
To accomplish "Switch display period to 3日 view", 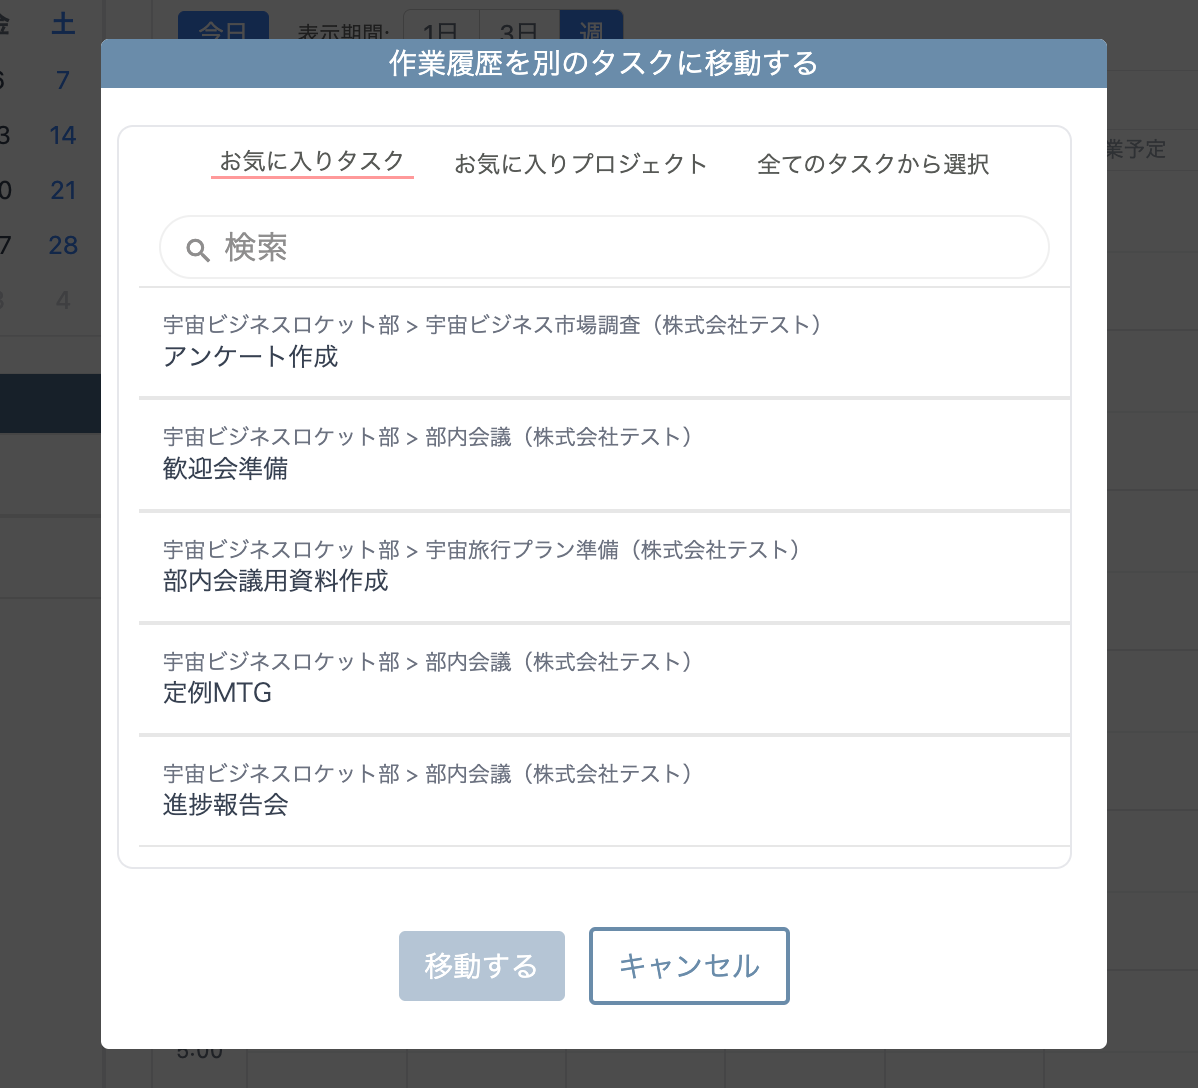I will click(512, 30).
